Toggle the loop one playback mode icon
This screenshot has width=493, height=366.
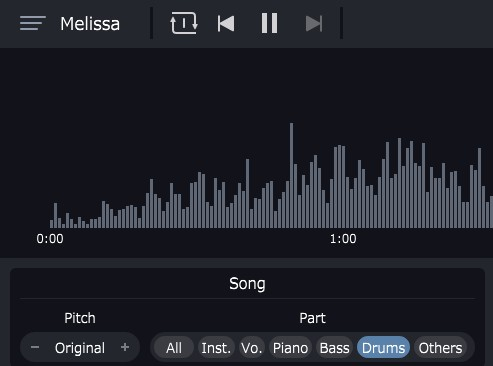click(x=184, y=23)
